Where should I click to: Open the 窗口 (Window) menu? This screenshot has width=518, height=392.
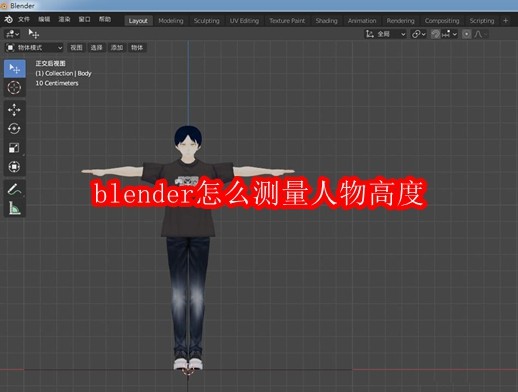[x=84, y=19]
